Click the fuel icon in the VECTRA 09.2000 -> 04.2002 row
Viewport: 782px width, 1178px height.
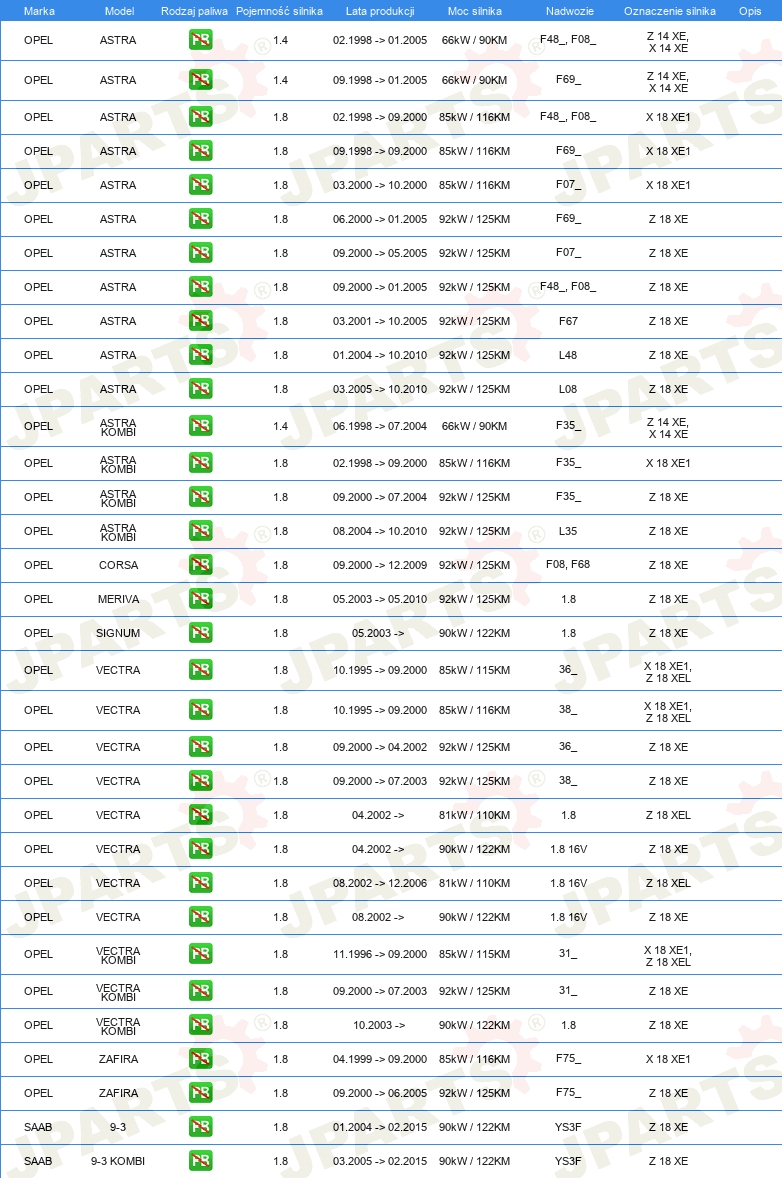point(201,747)
